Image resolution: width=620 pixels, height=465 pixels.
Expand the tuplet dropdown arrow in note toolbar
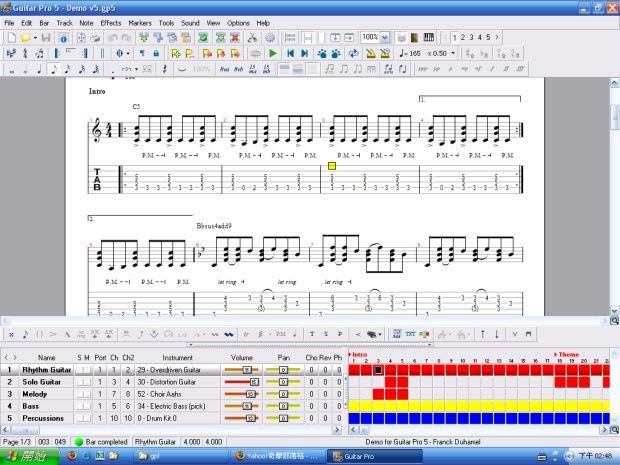136,69
